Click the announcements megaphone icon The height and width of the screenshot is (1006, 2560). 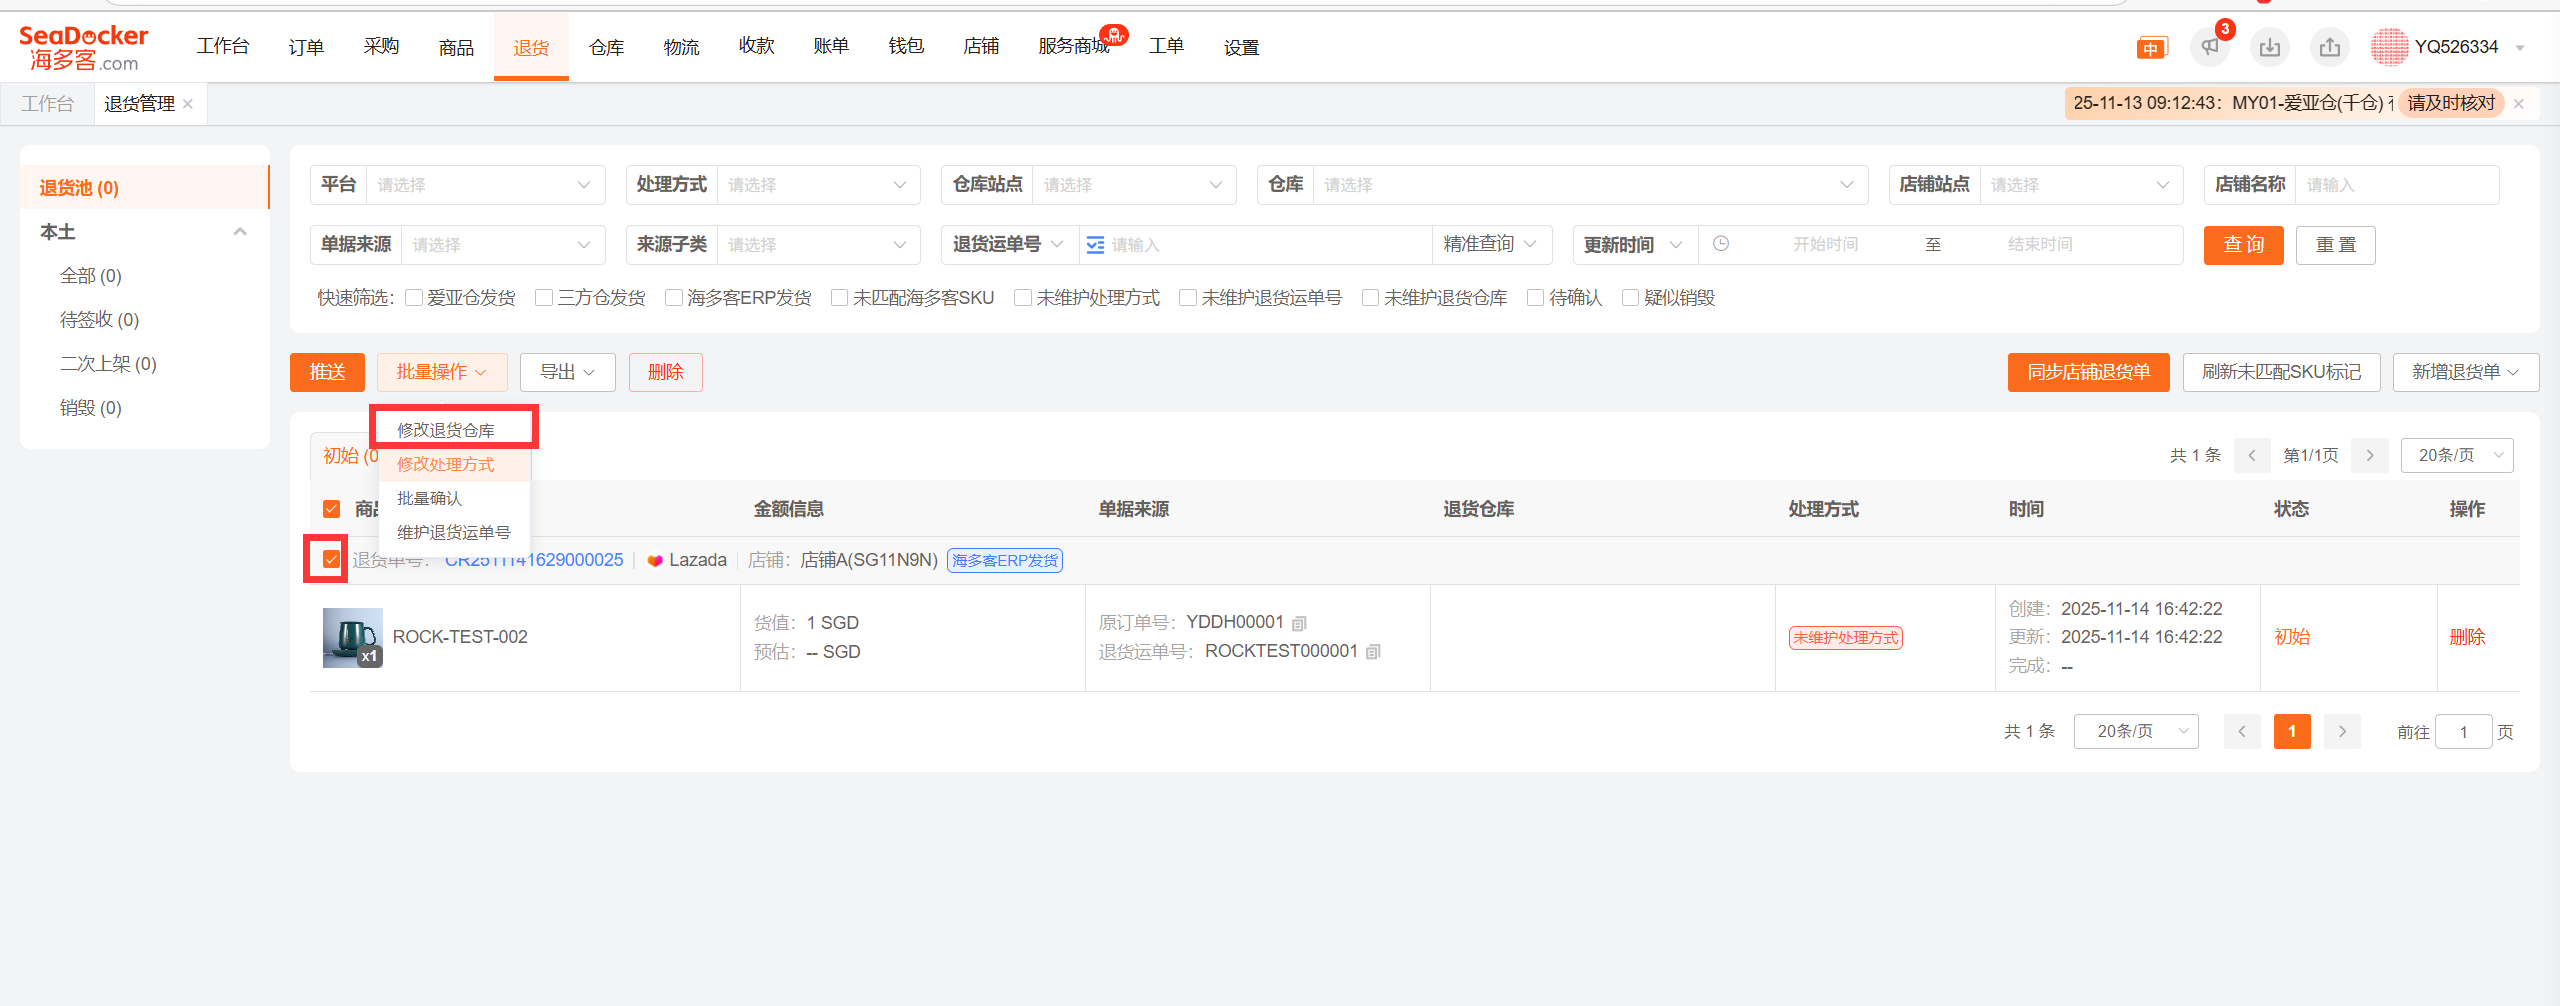pyautogui.click(x=2209, y=47)
